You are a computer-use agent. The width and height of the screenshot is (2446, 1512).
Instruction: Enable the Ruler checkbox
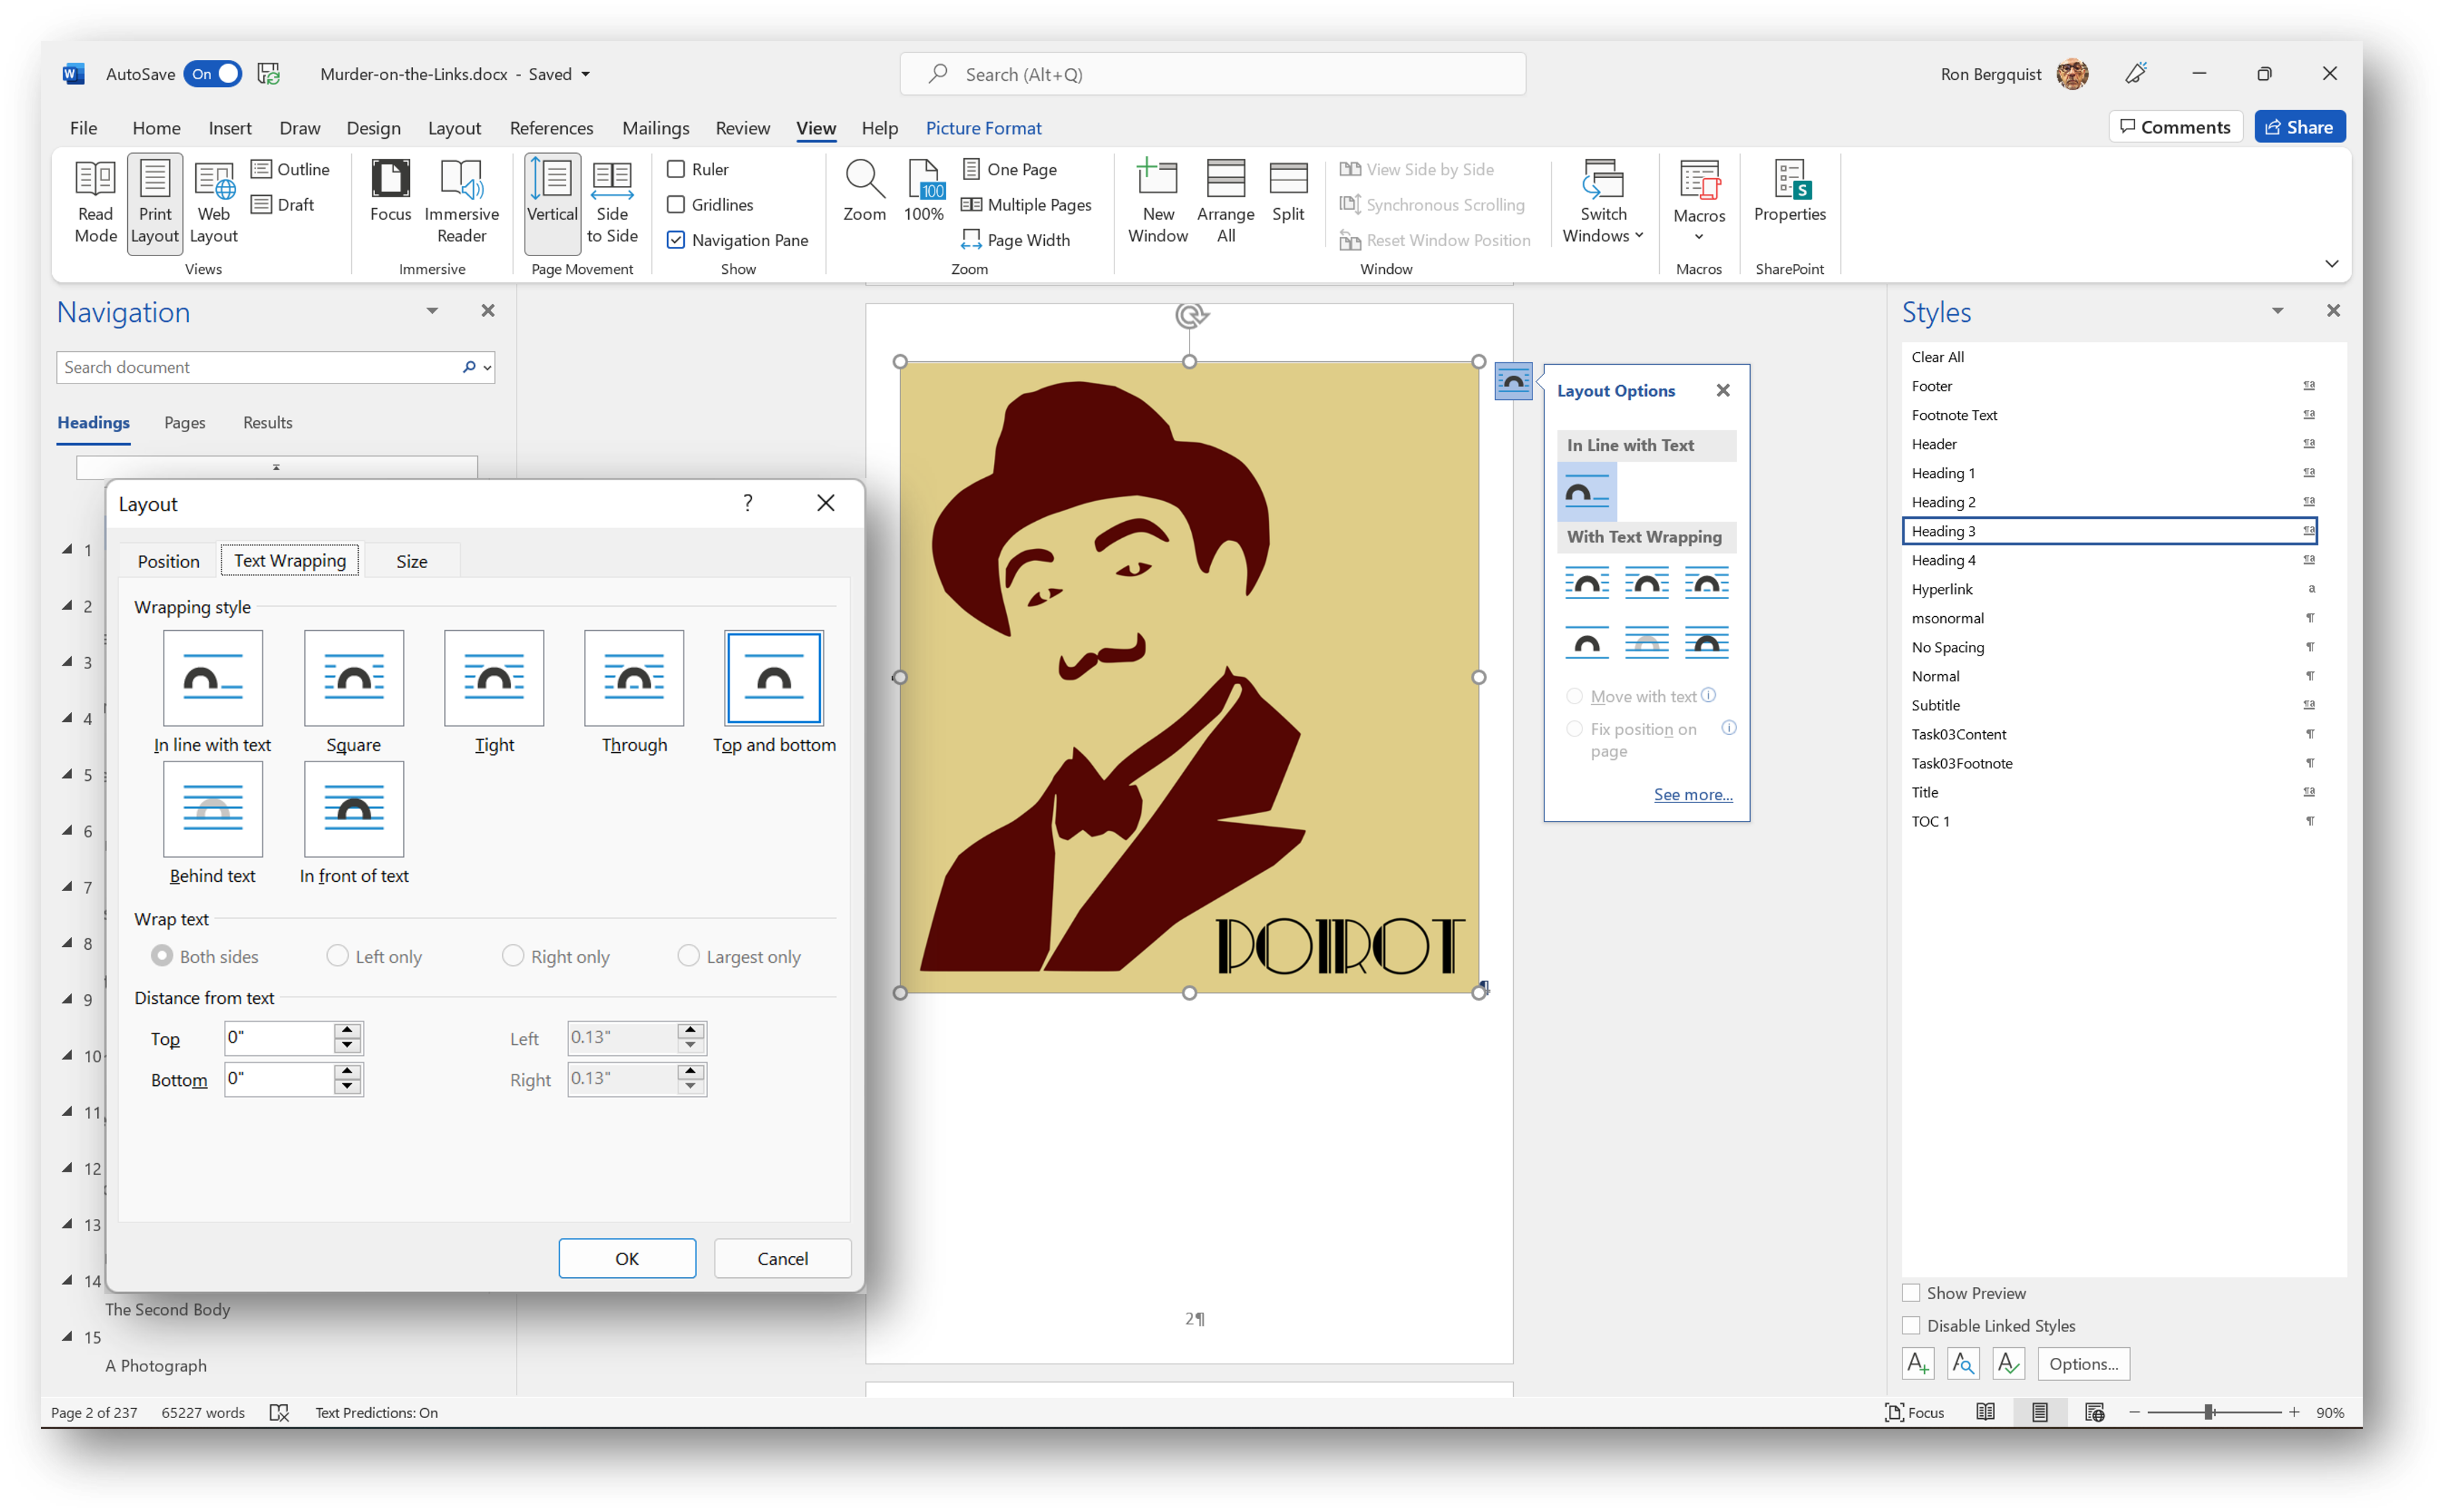pos(676,169)
